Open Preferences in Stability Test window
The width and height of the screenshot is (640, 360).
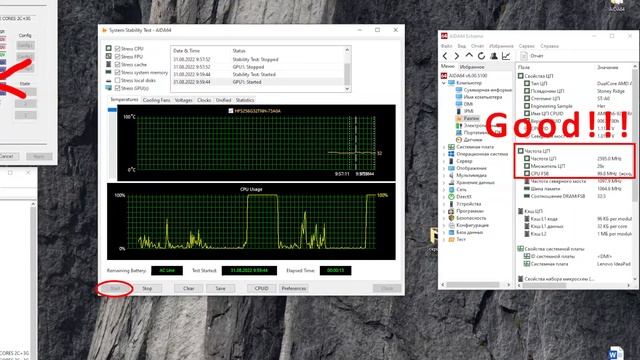click(x=293, y=288)
